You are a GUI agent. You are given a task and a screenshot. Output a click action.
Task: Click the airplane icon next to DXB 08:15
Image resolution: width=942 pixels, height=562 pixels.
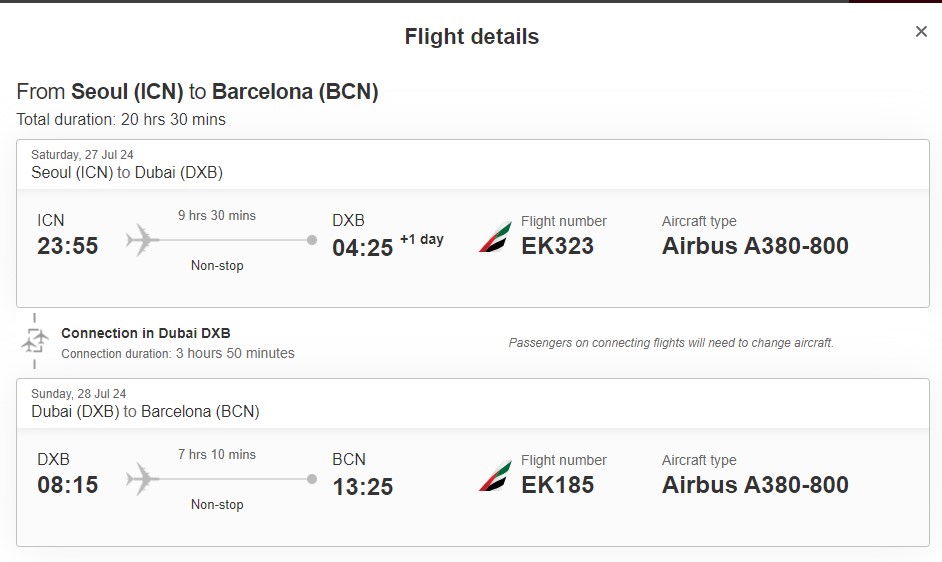[142, 479]
